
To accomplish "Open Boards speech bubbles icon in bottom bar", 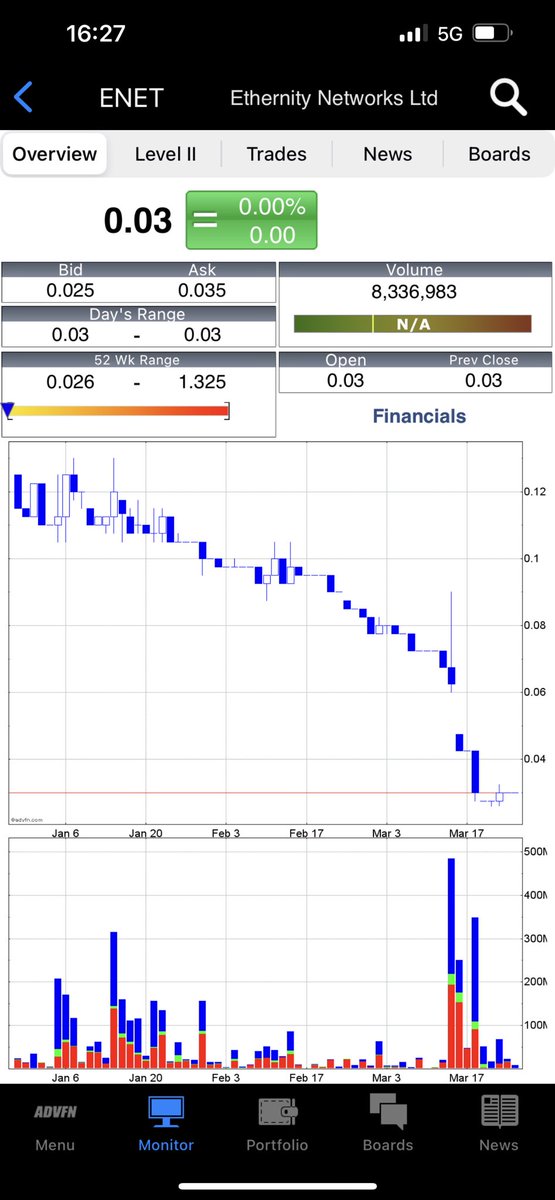I will pyautogui.click(x=388, y=1111).
